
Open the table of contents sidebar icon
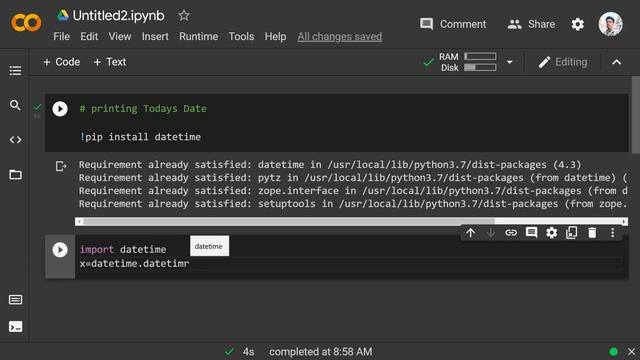pyautogui.click(x=15, y=71)
